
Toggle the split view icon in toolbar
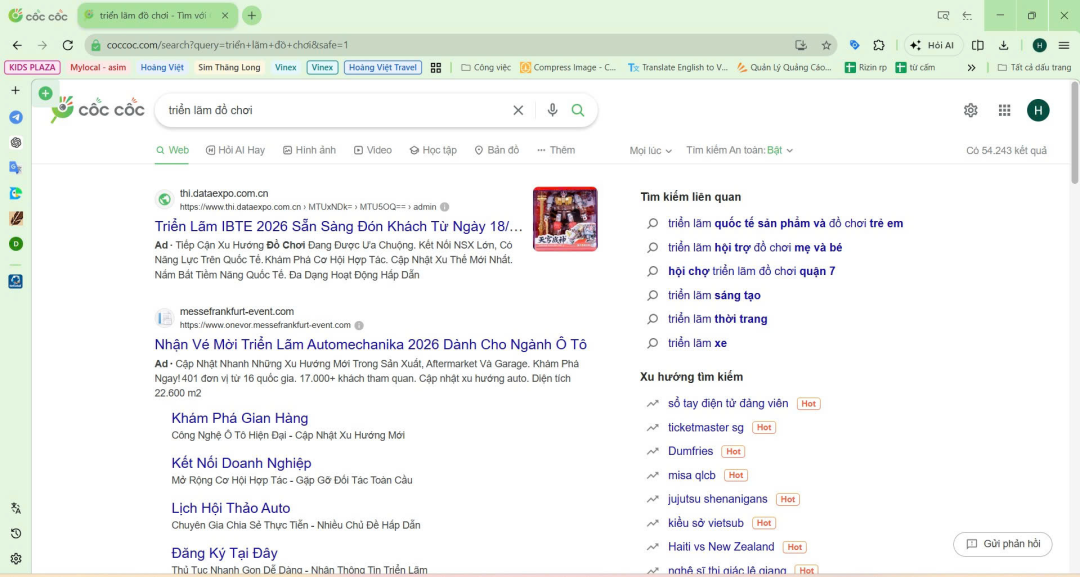tap(977, 45)
